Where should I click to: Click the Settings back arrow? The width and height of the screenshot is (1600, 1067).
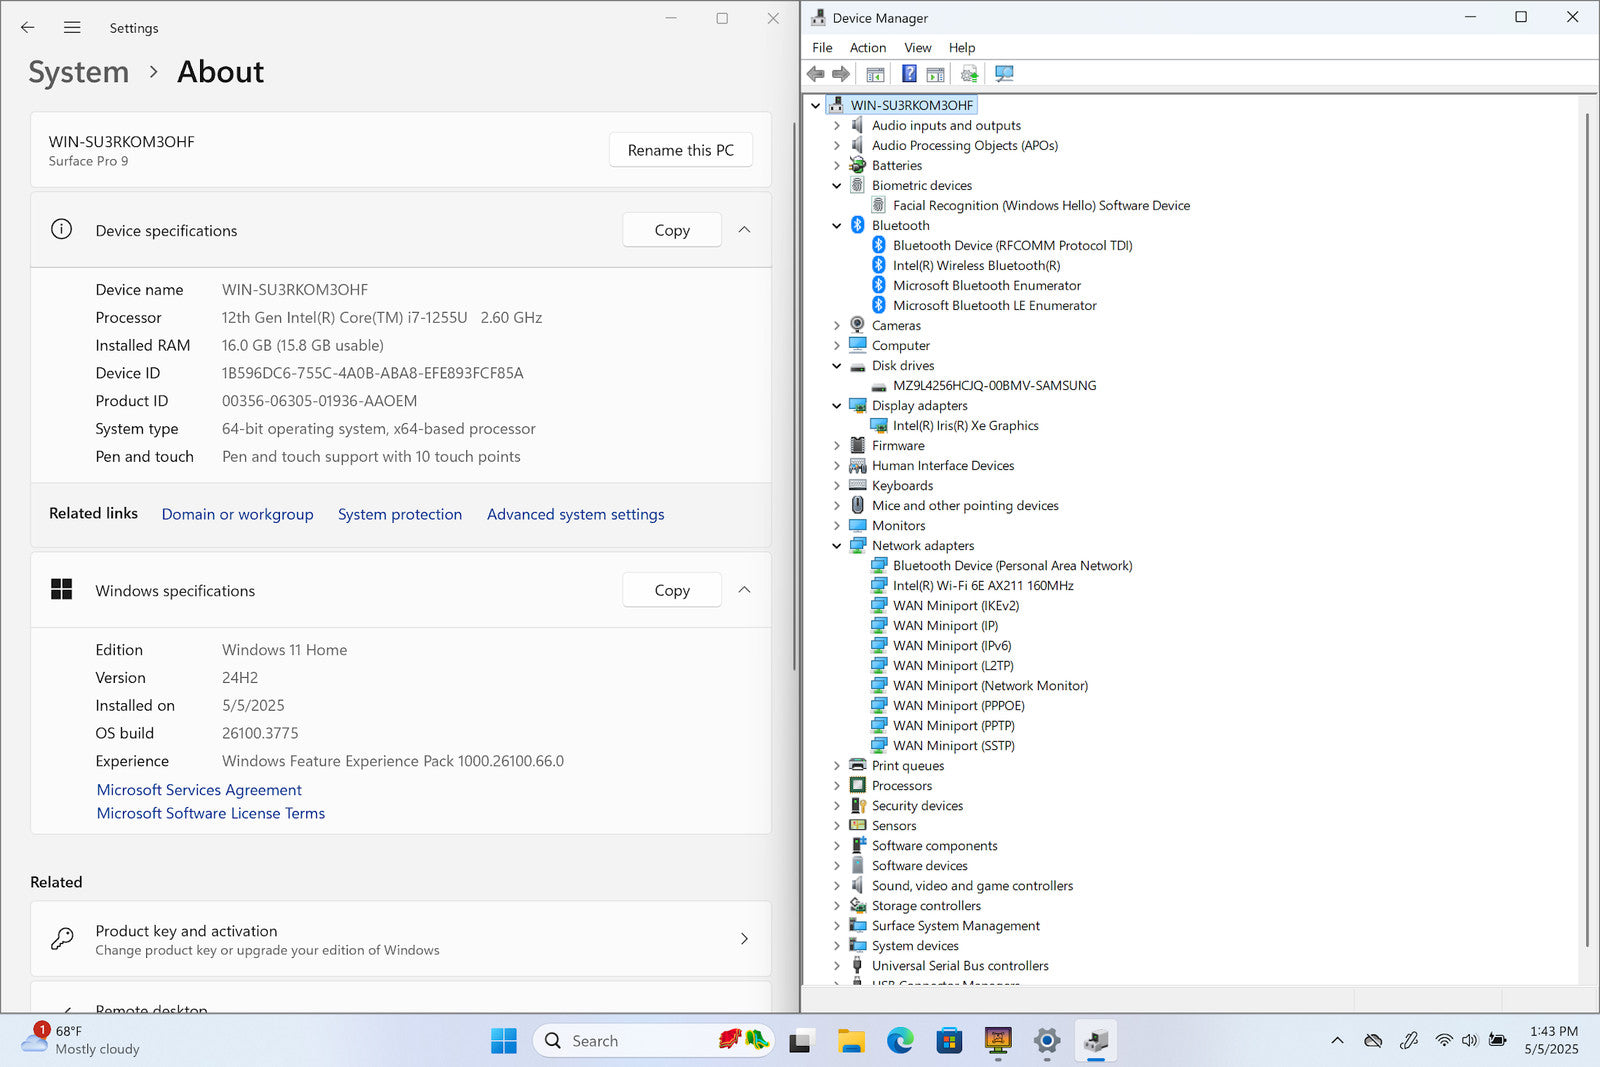click(x=28, y=28)
